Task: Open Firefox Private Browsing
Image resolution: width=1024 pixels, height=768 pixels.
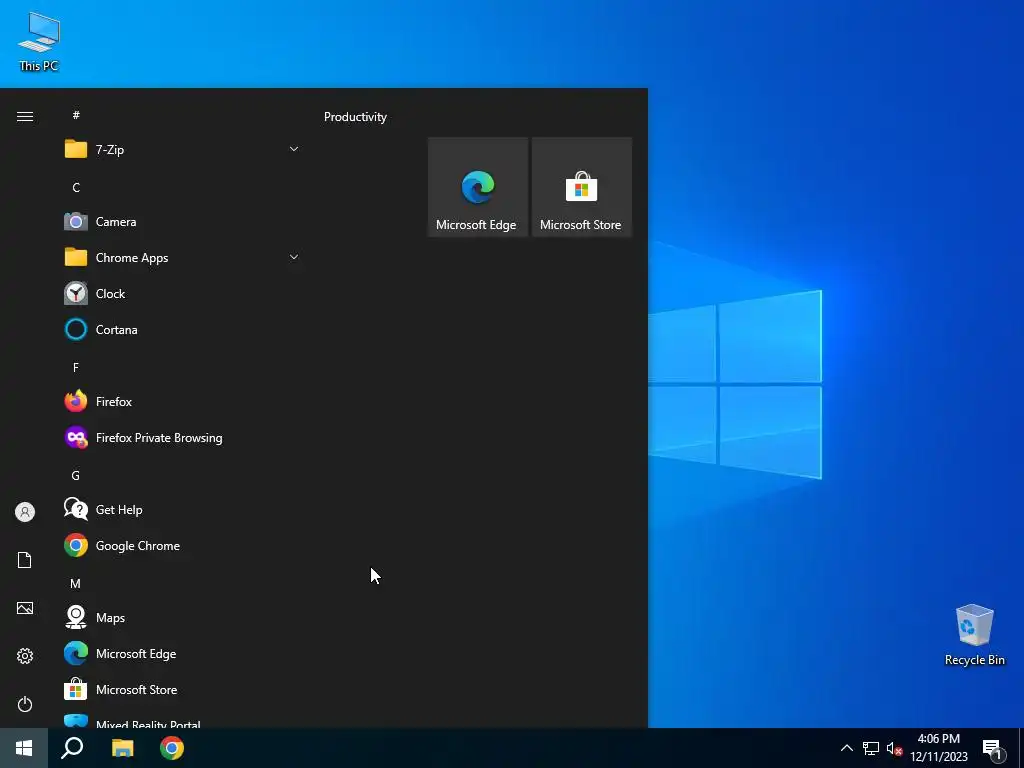Action: 182,438
